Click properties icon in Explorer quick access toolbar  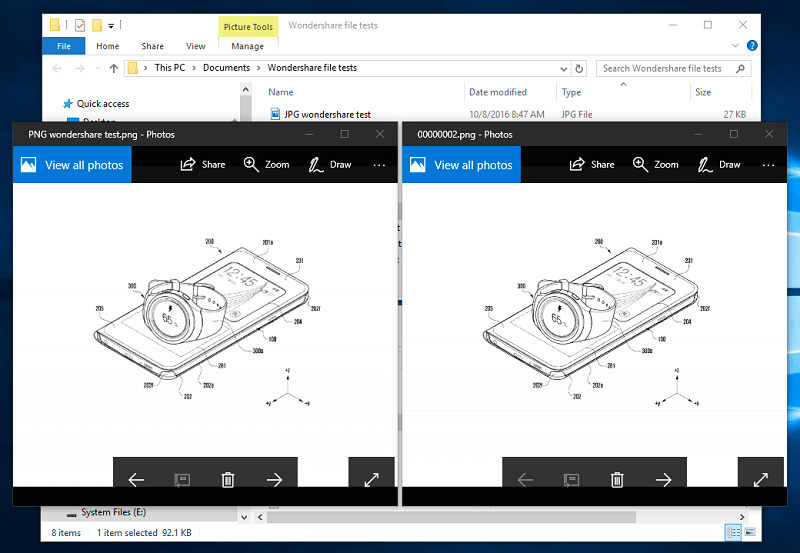[80, 26]
